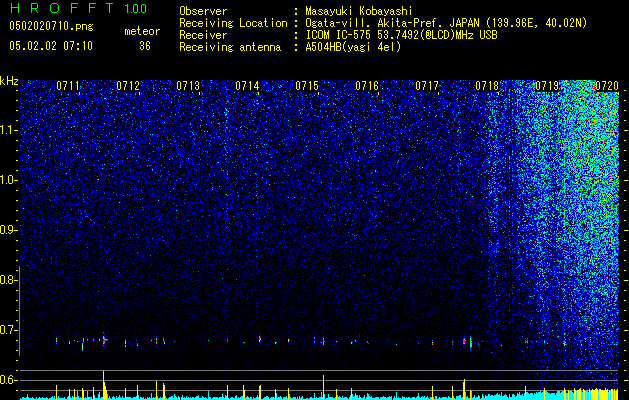Viewport: 629px width, 400px height.
Task: Click the 0711 time marker
Action: [x=68, y=85]
